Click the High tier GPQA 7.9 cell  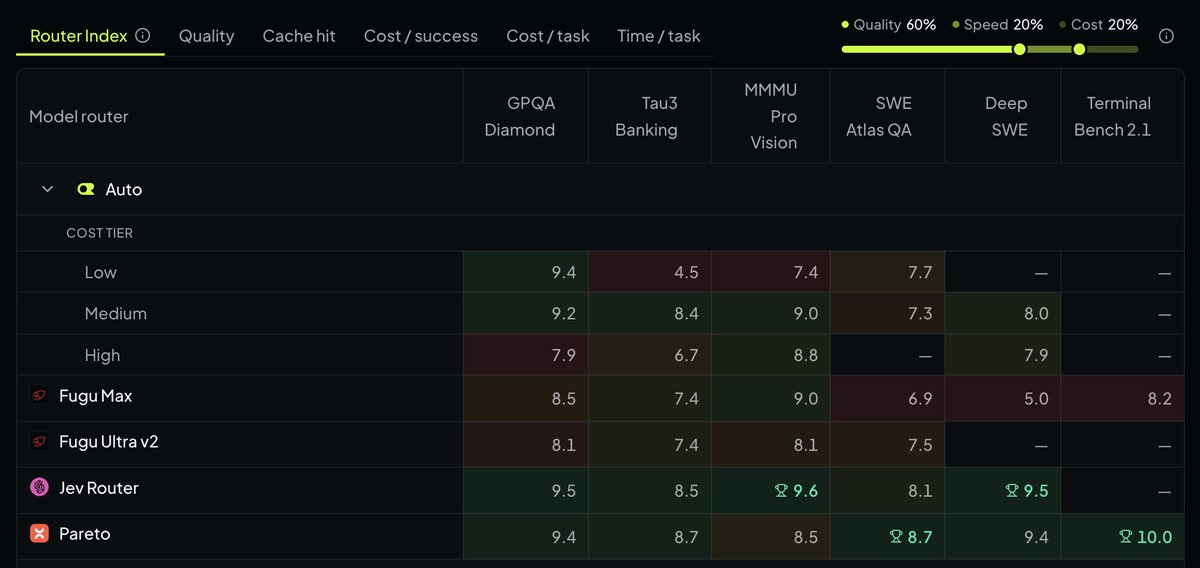(526, 355)
